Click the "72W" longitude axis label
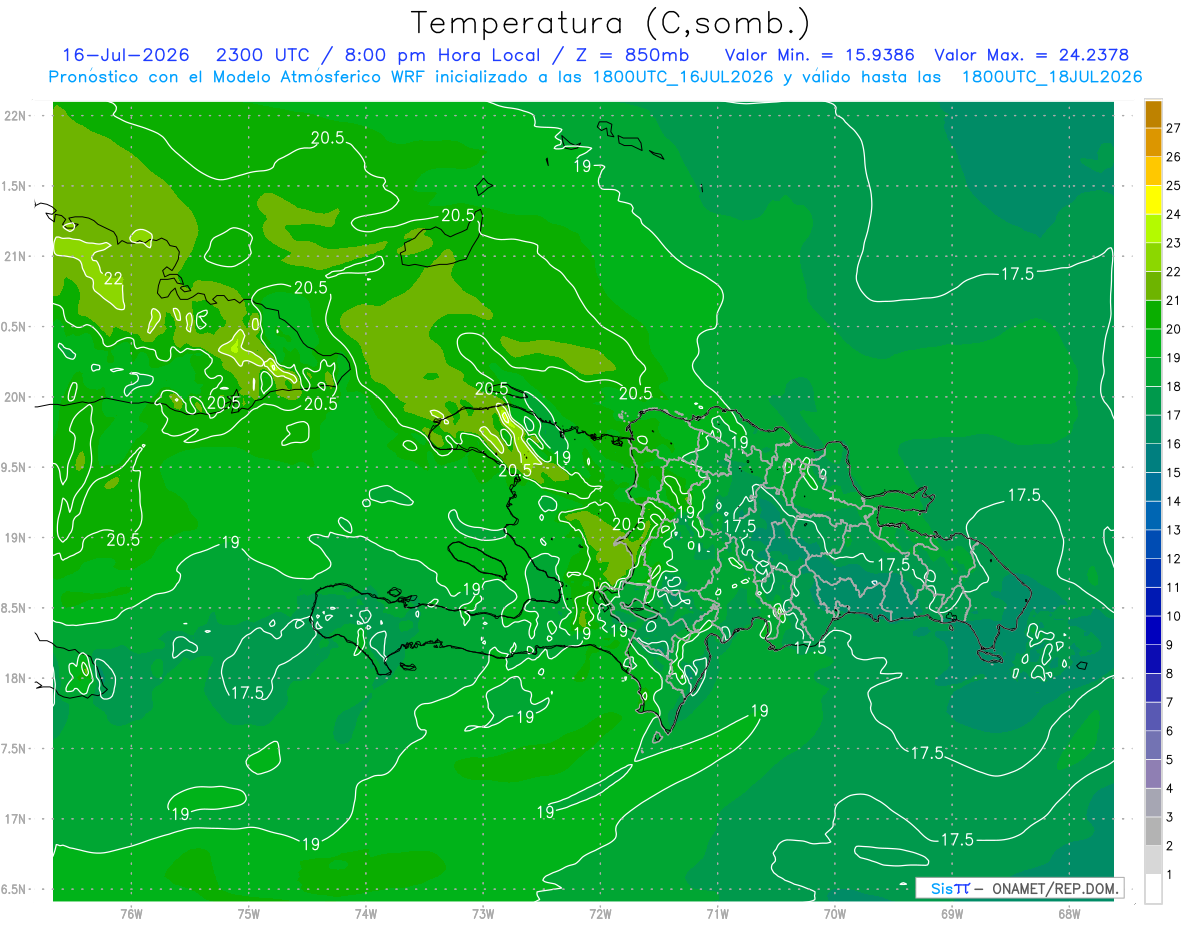Screen dimensions: 1200x927 [x=600, y=914]
